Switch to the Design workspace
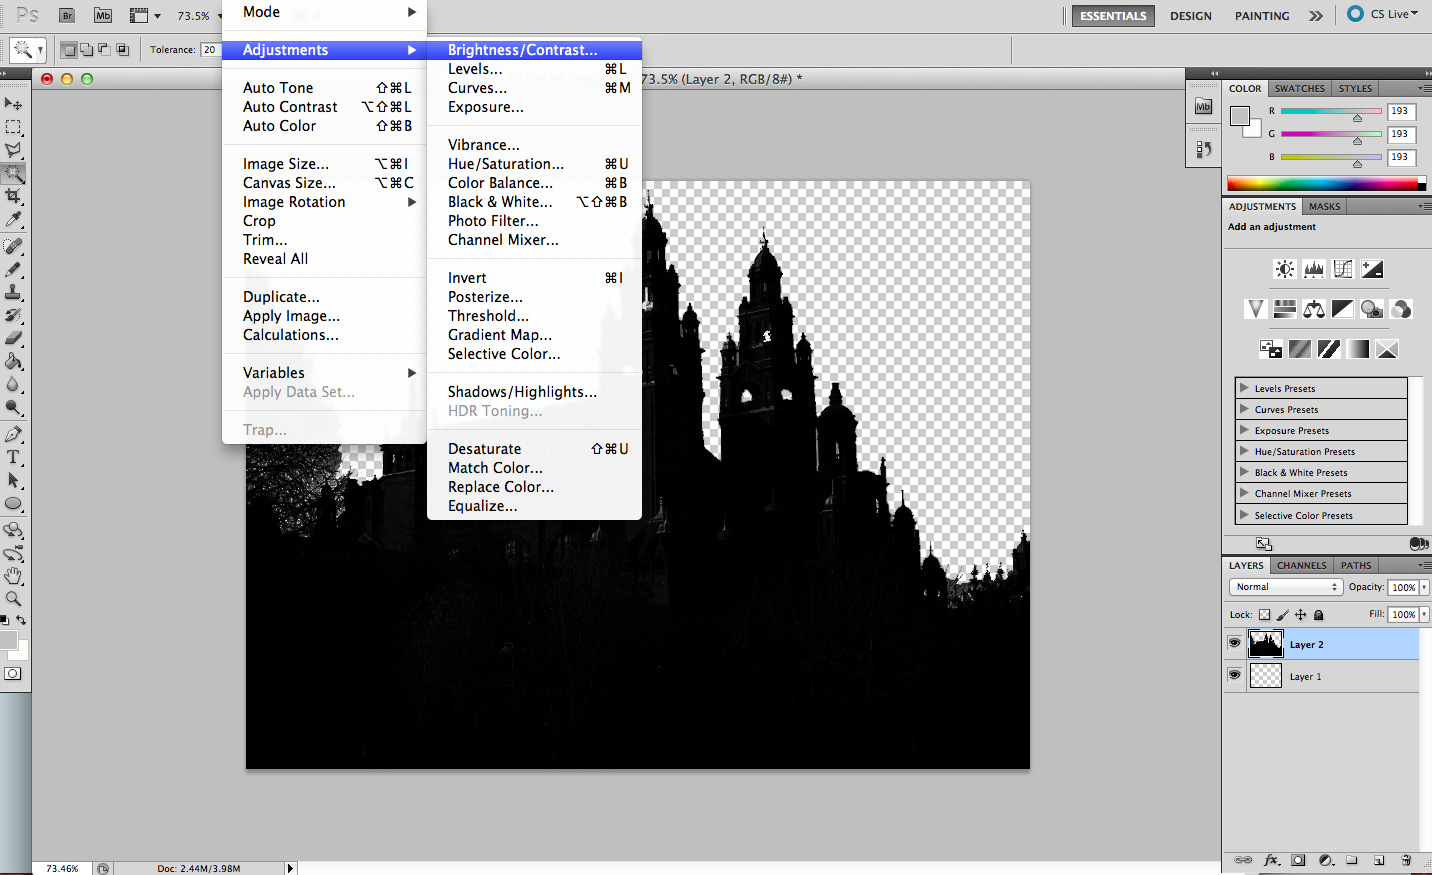 pyautogui.click(x=1191, y=16)
